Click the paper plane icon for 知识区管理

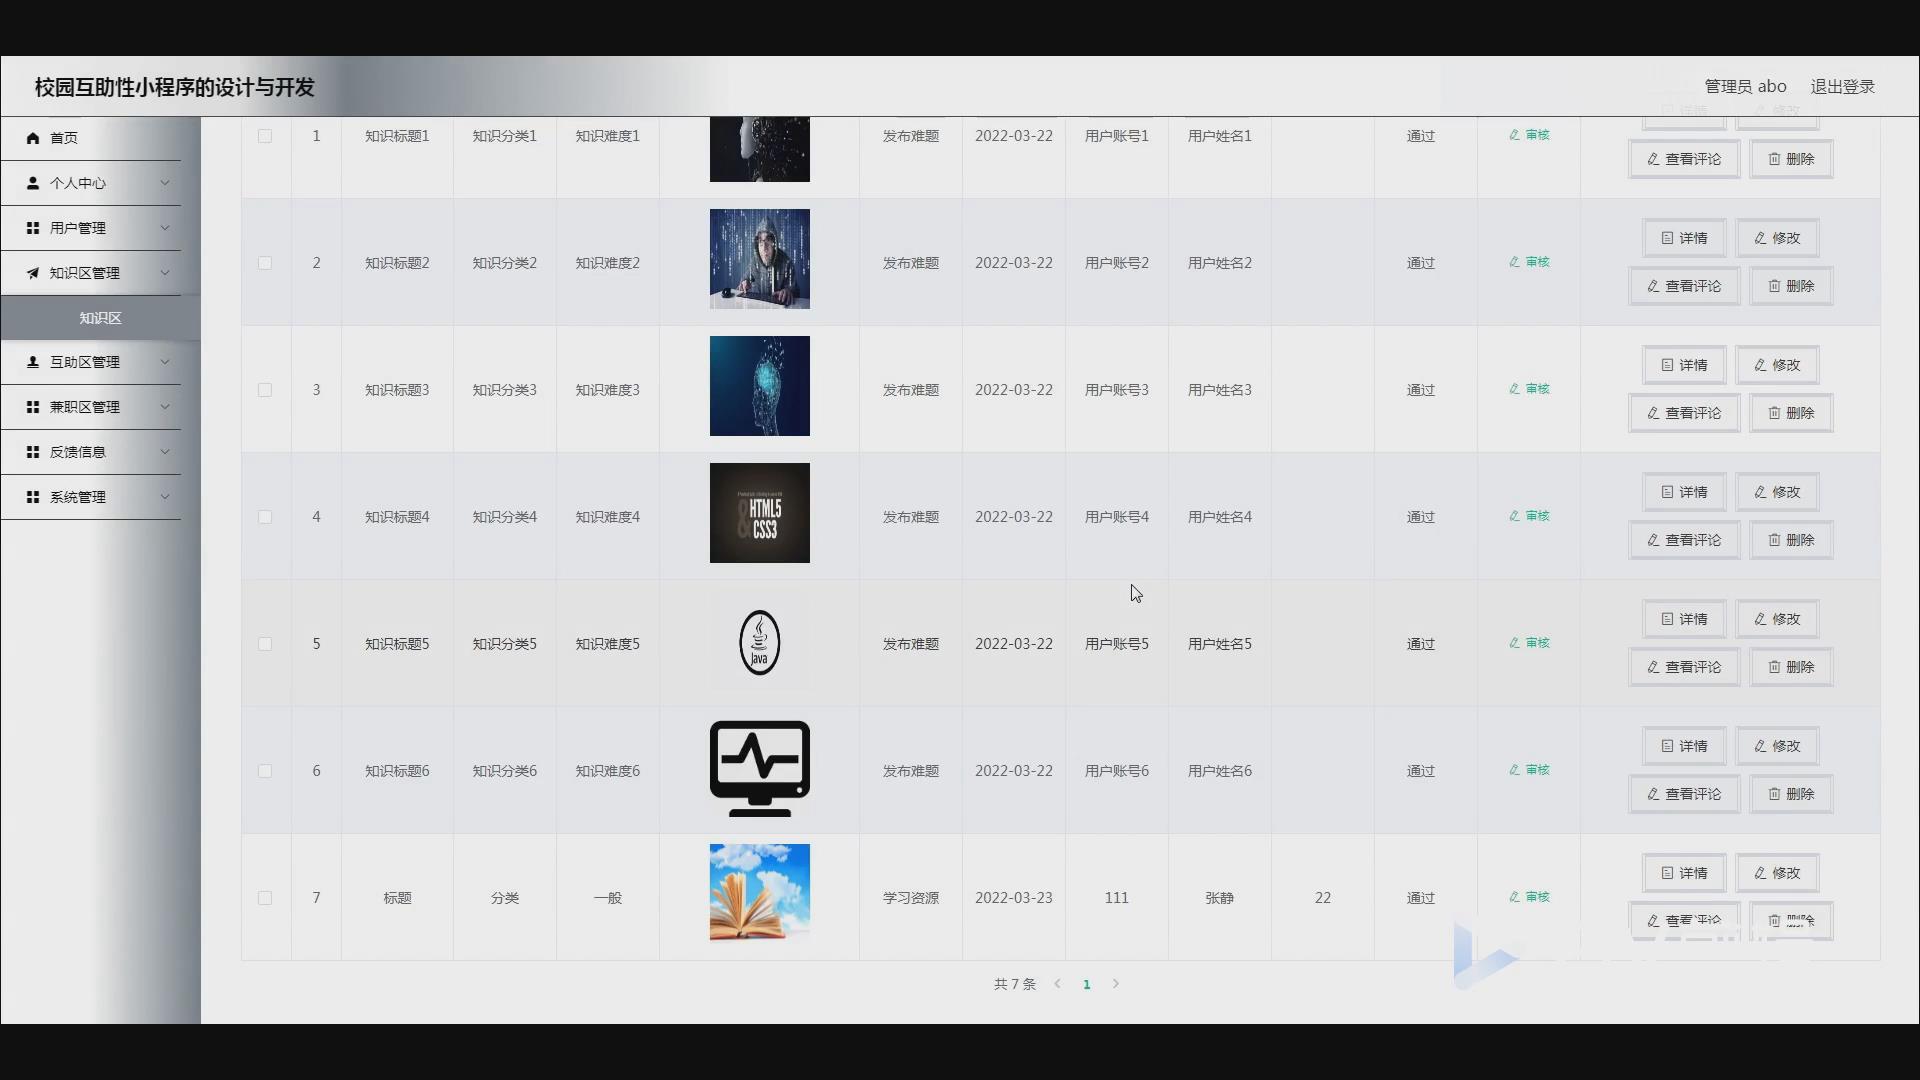click(x=33, y=273)
